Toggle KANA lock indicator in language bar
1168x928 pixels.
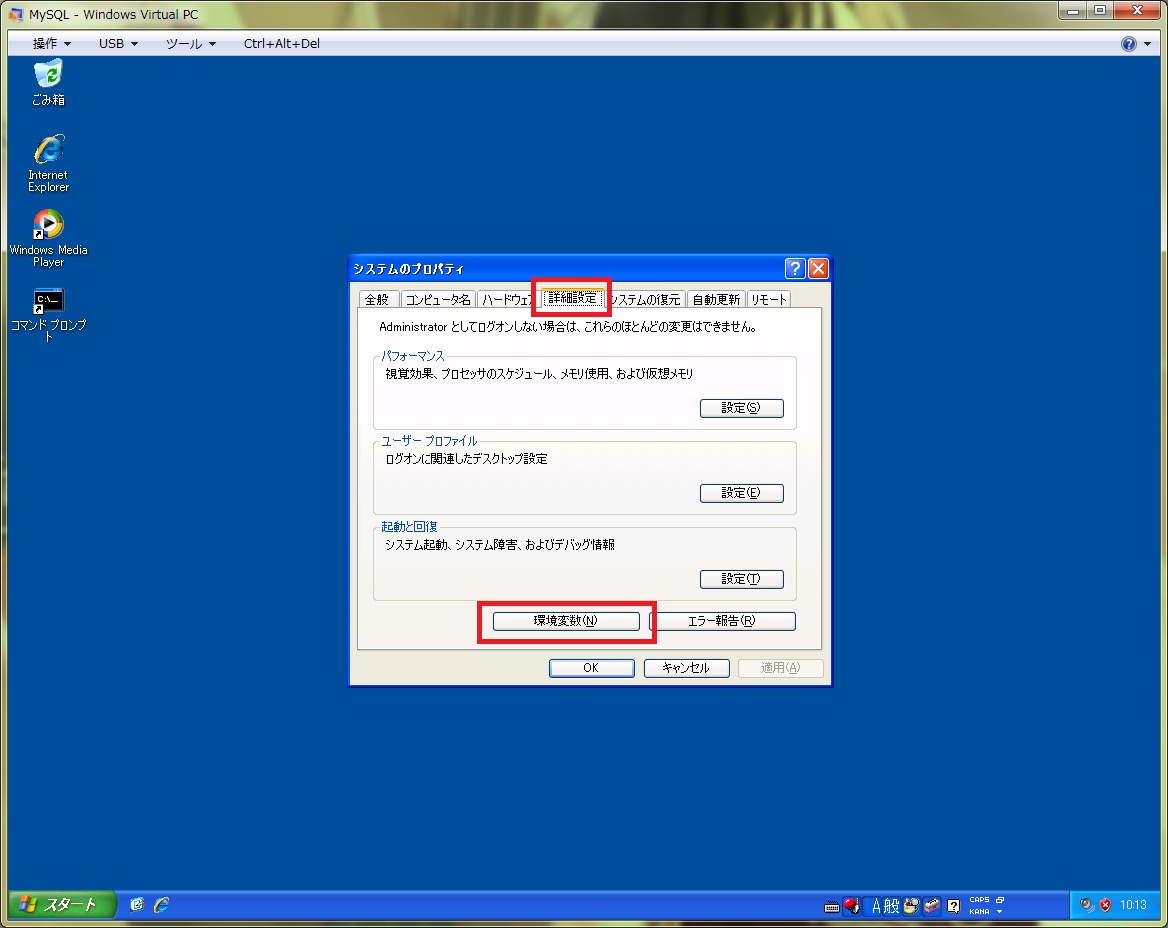tap(979, 912)
